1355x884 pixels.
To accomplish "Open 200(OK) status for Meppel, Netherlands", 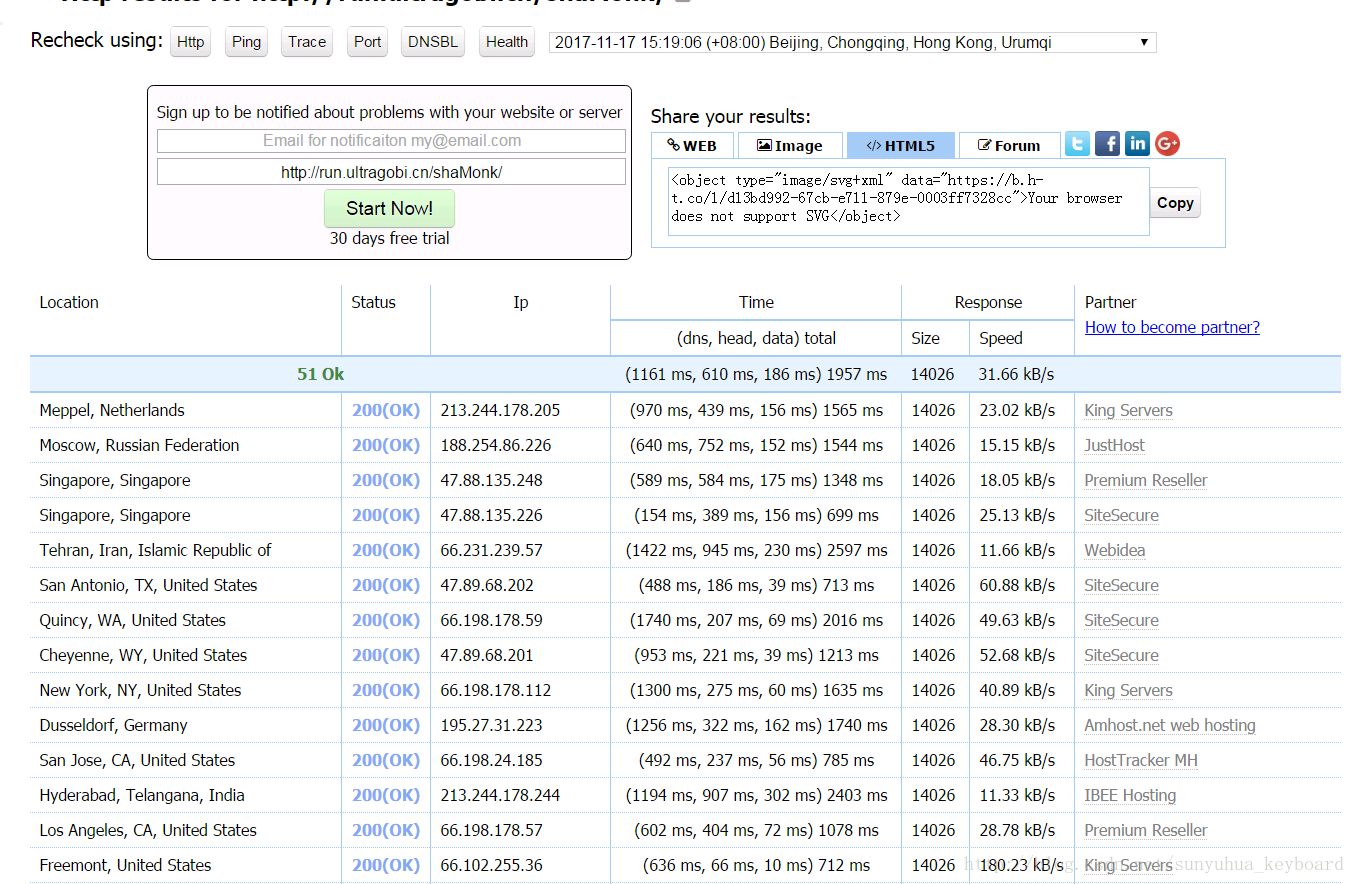I will pos(386,410).
